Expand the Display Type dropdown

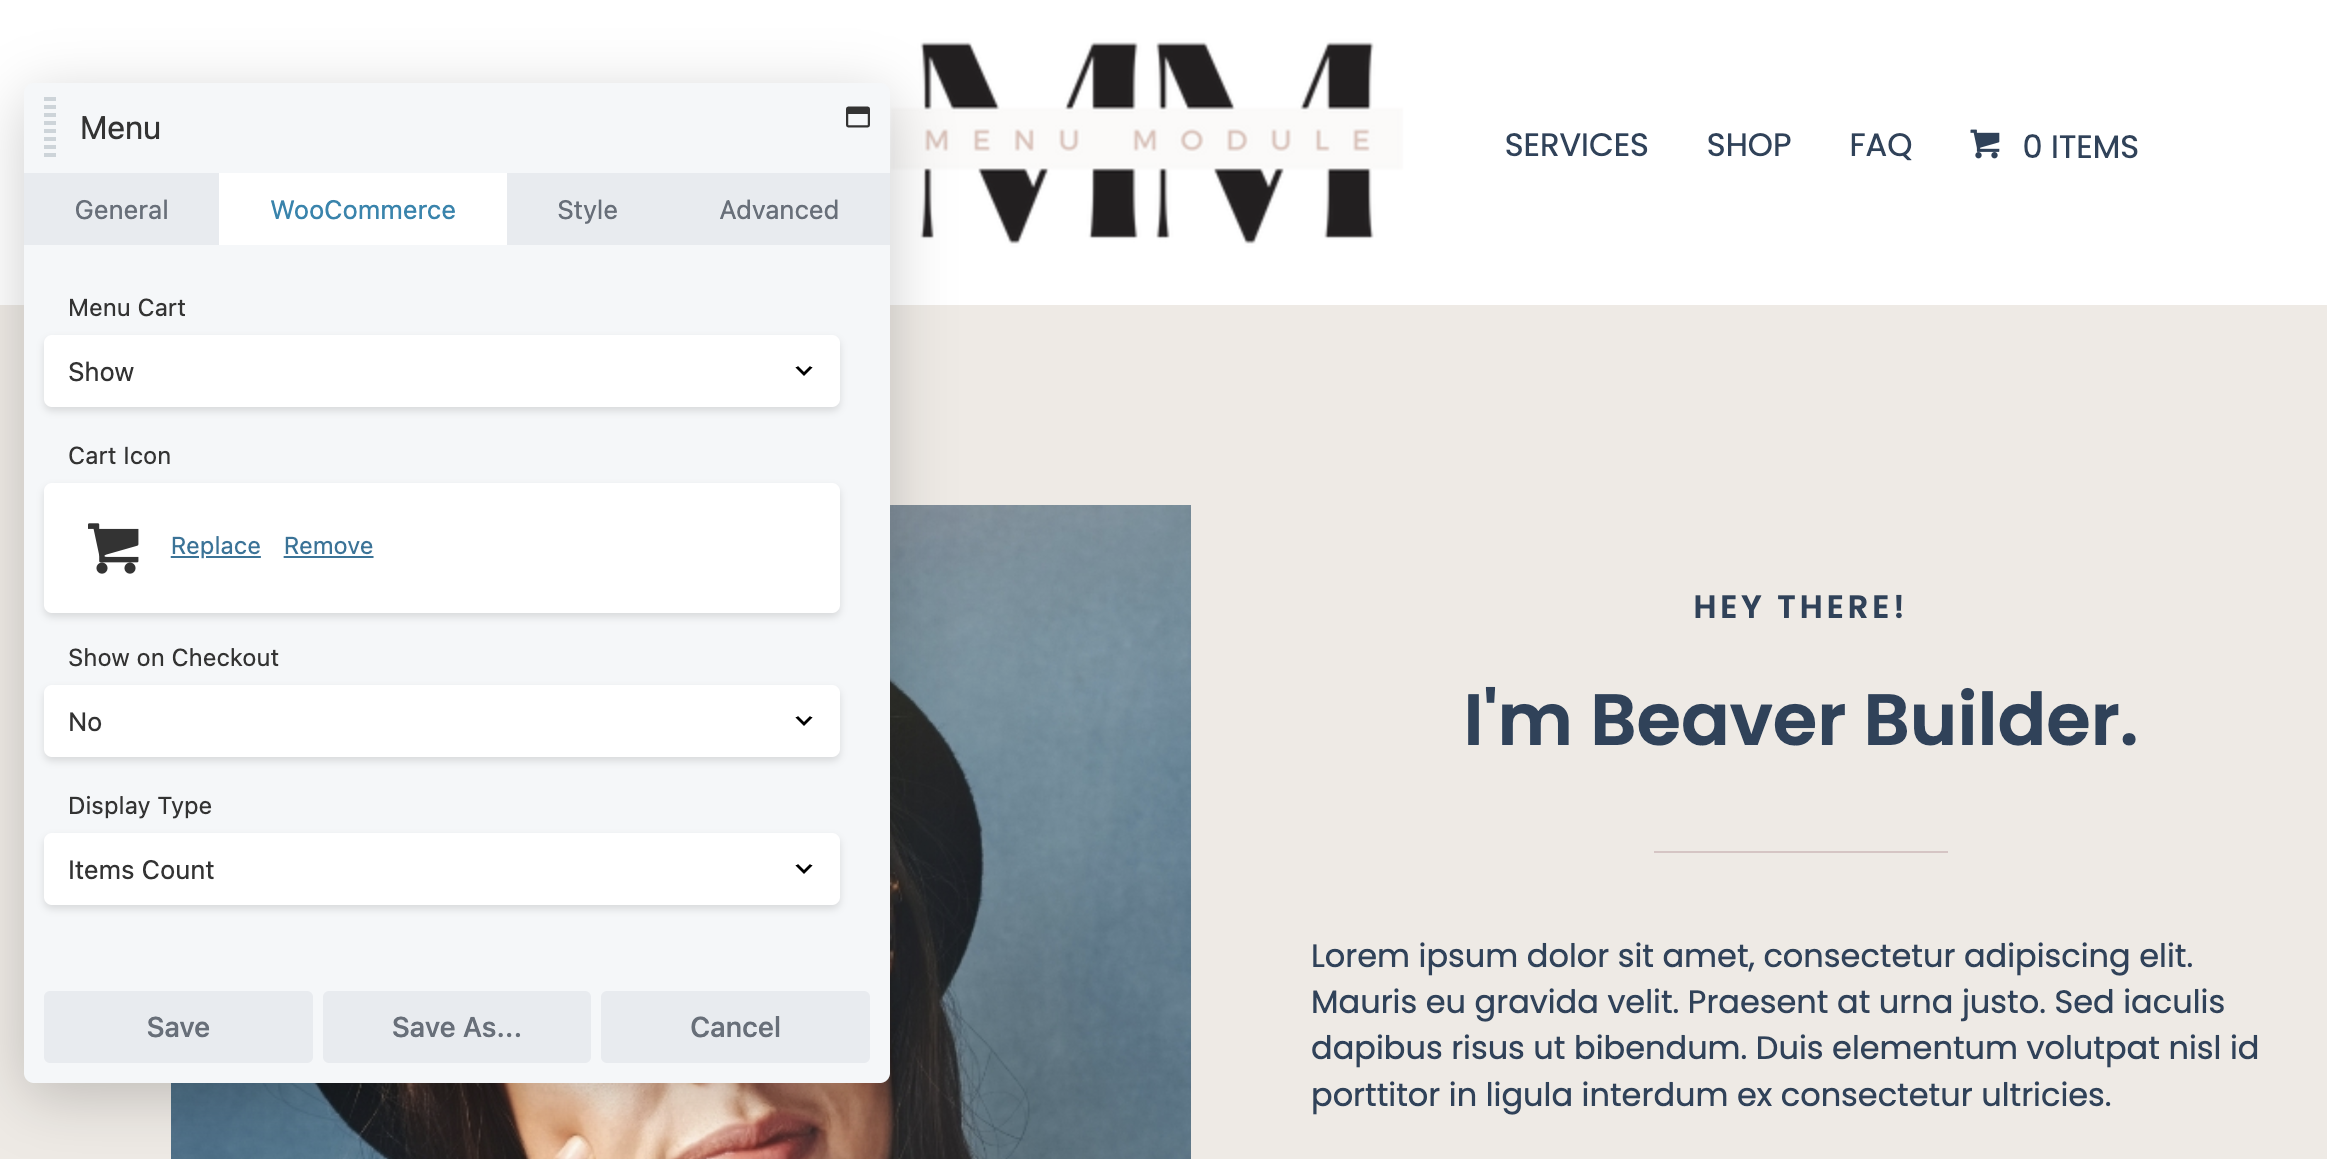click(441, 868)
